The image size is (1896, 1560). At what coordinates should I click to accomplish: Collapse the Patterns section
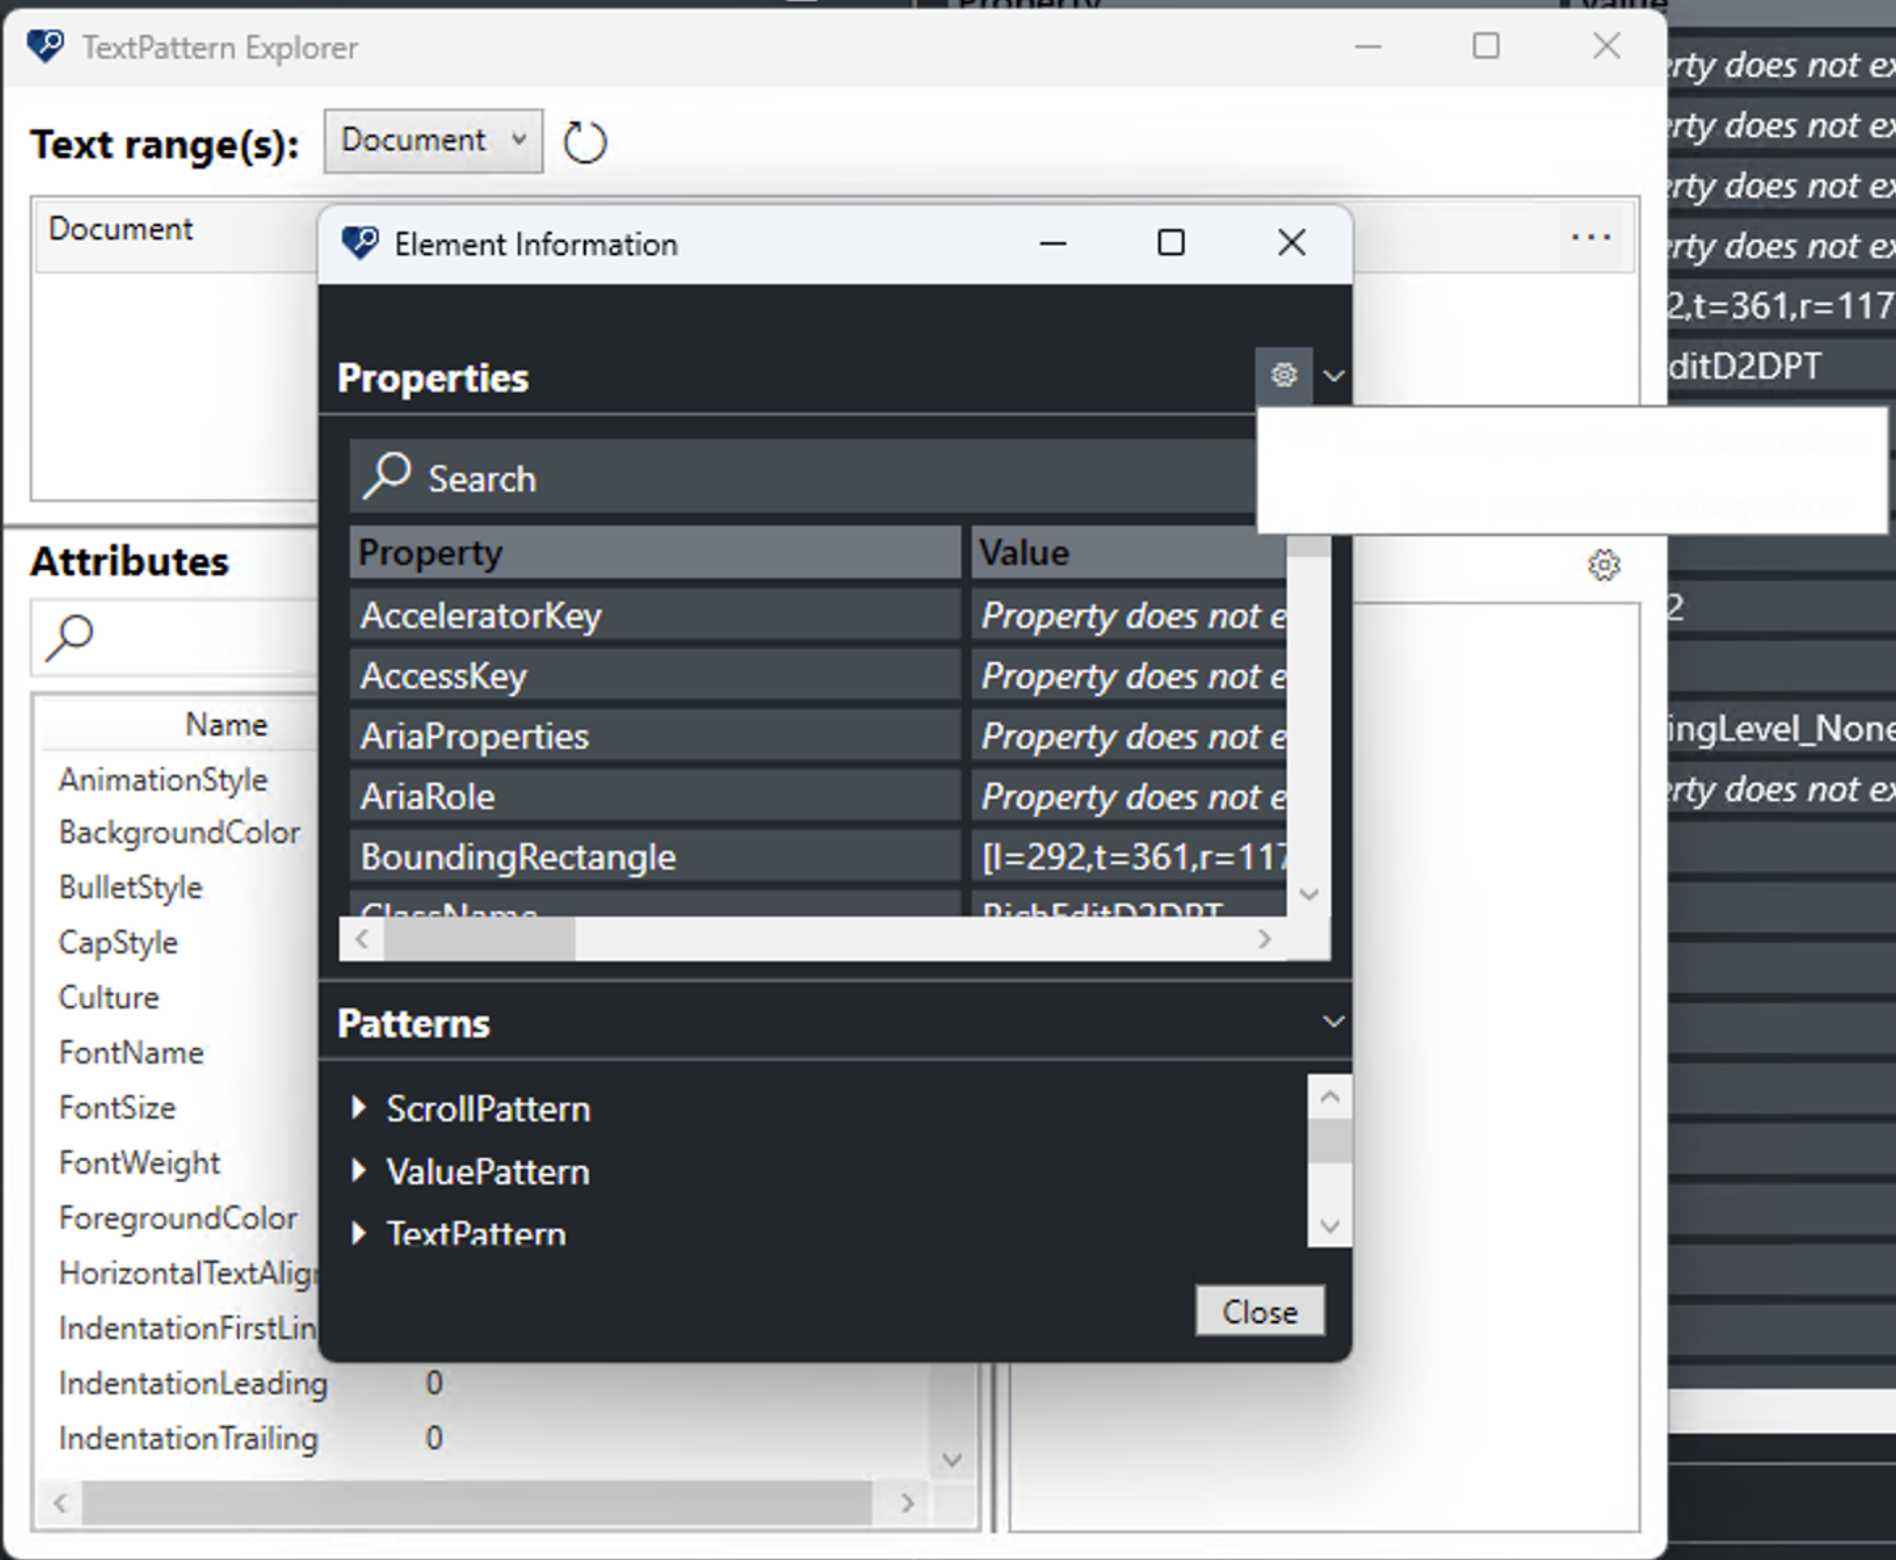[1332, 1022]
